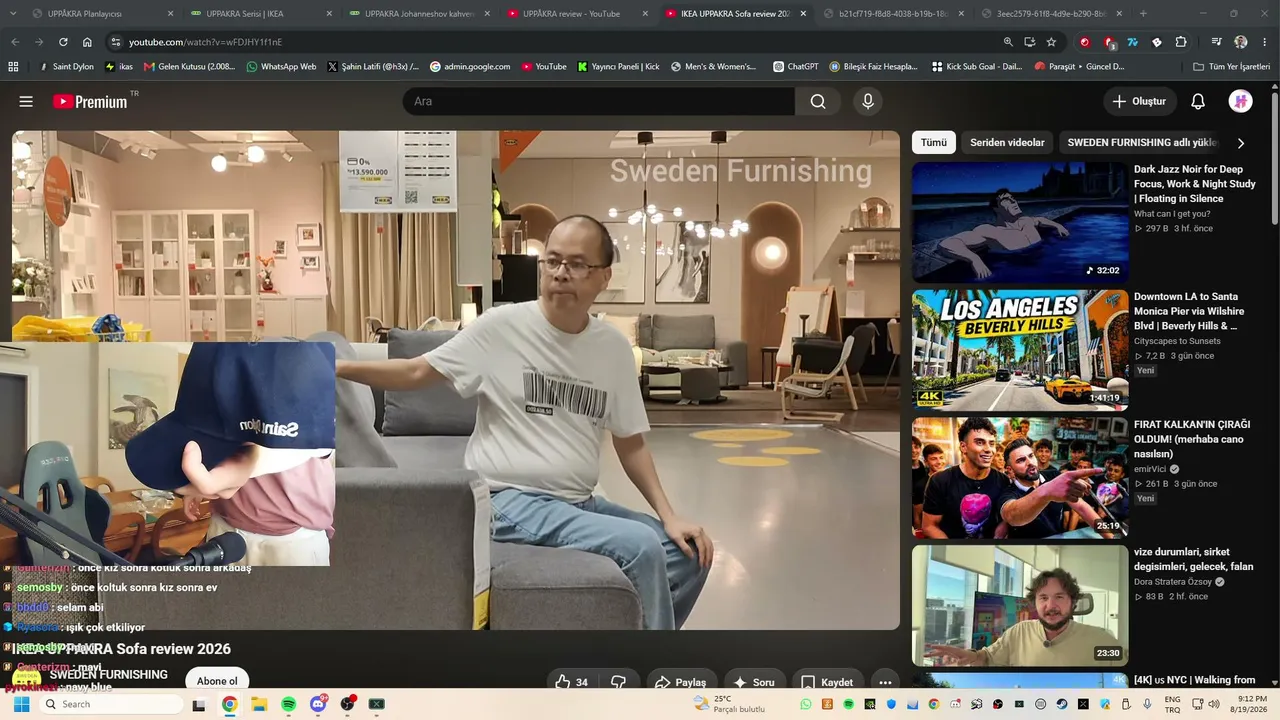The image size is (1280, 720).
Task: Open the FIRAT KALKAN'IN ÇIRAĞI OLDUM thumbnail
Action: pos(1020,478)
